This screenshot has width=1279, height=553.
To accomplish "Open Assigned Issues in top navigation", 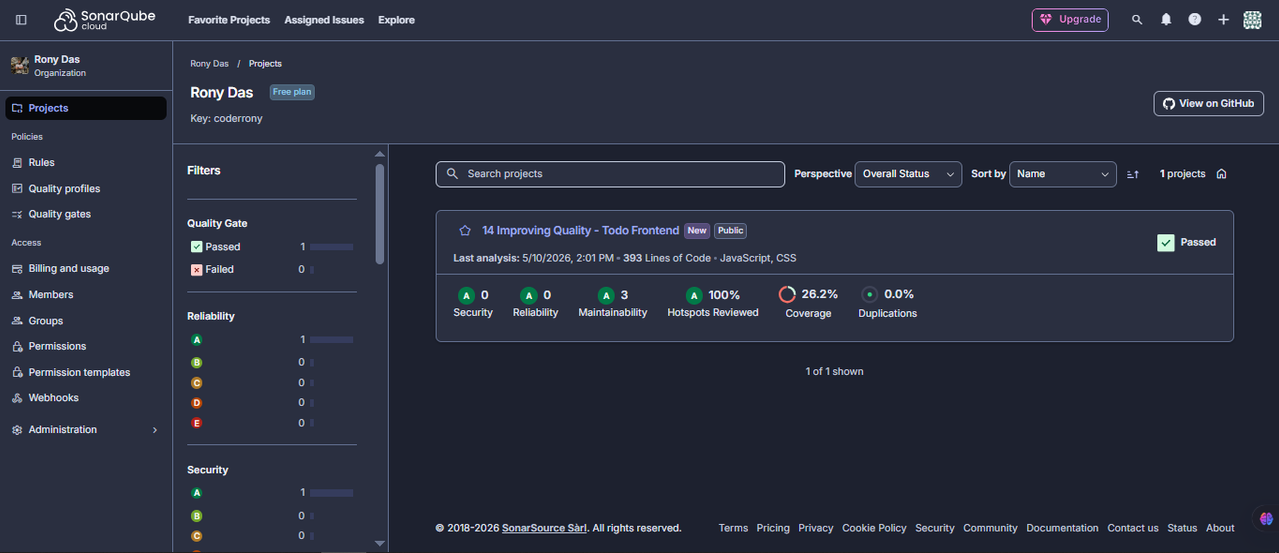I will click(324, 20).
